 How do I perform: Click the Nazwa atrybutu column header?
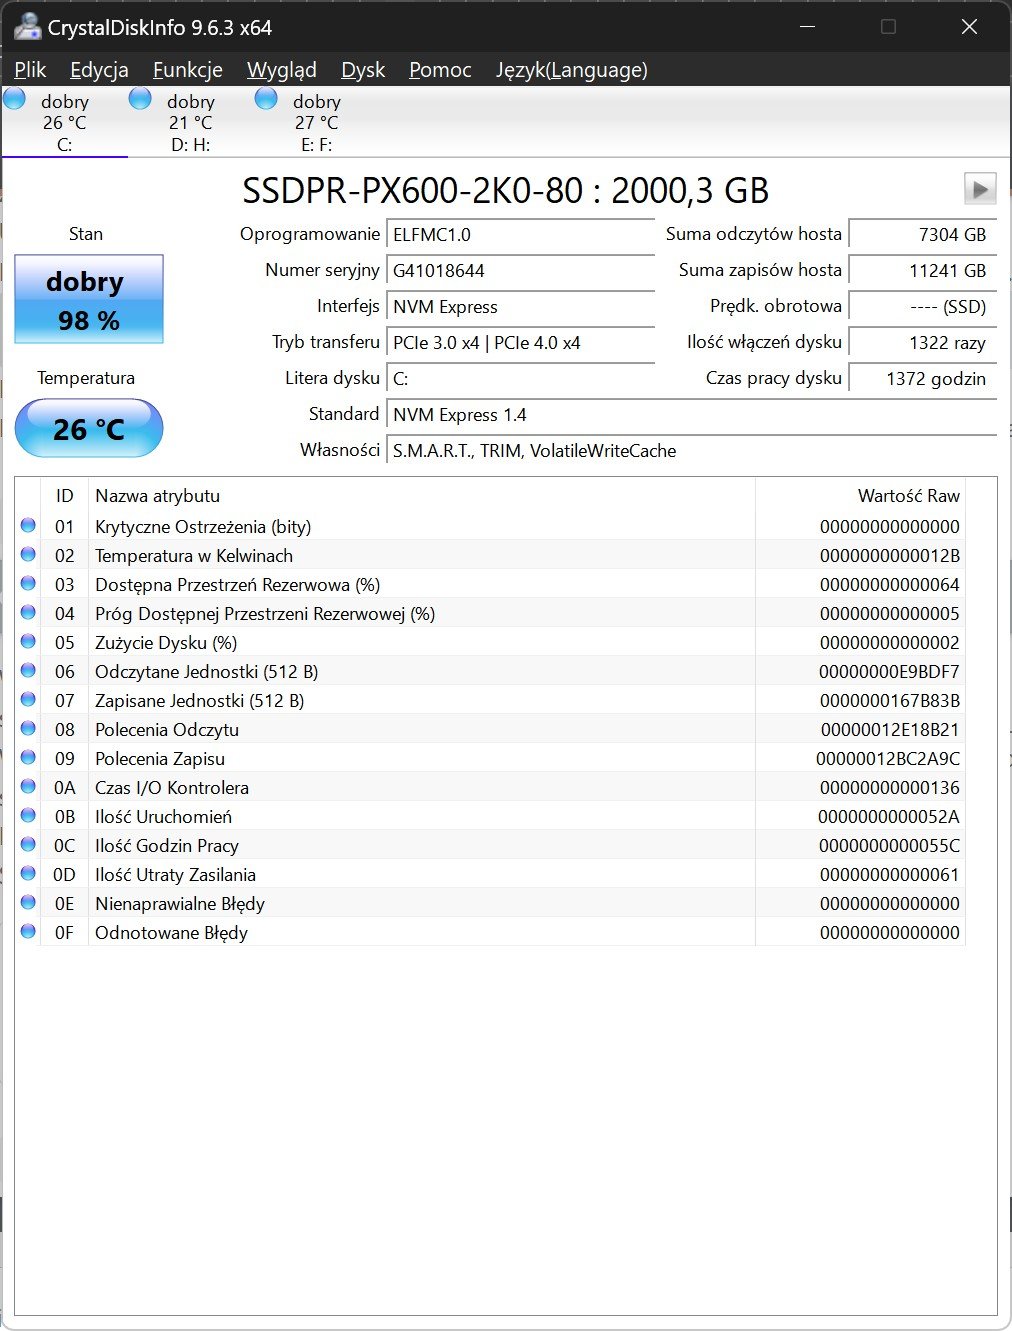coord(157,496)
